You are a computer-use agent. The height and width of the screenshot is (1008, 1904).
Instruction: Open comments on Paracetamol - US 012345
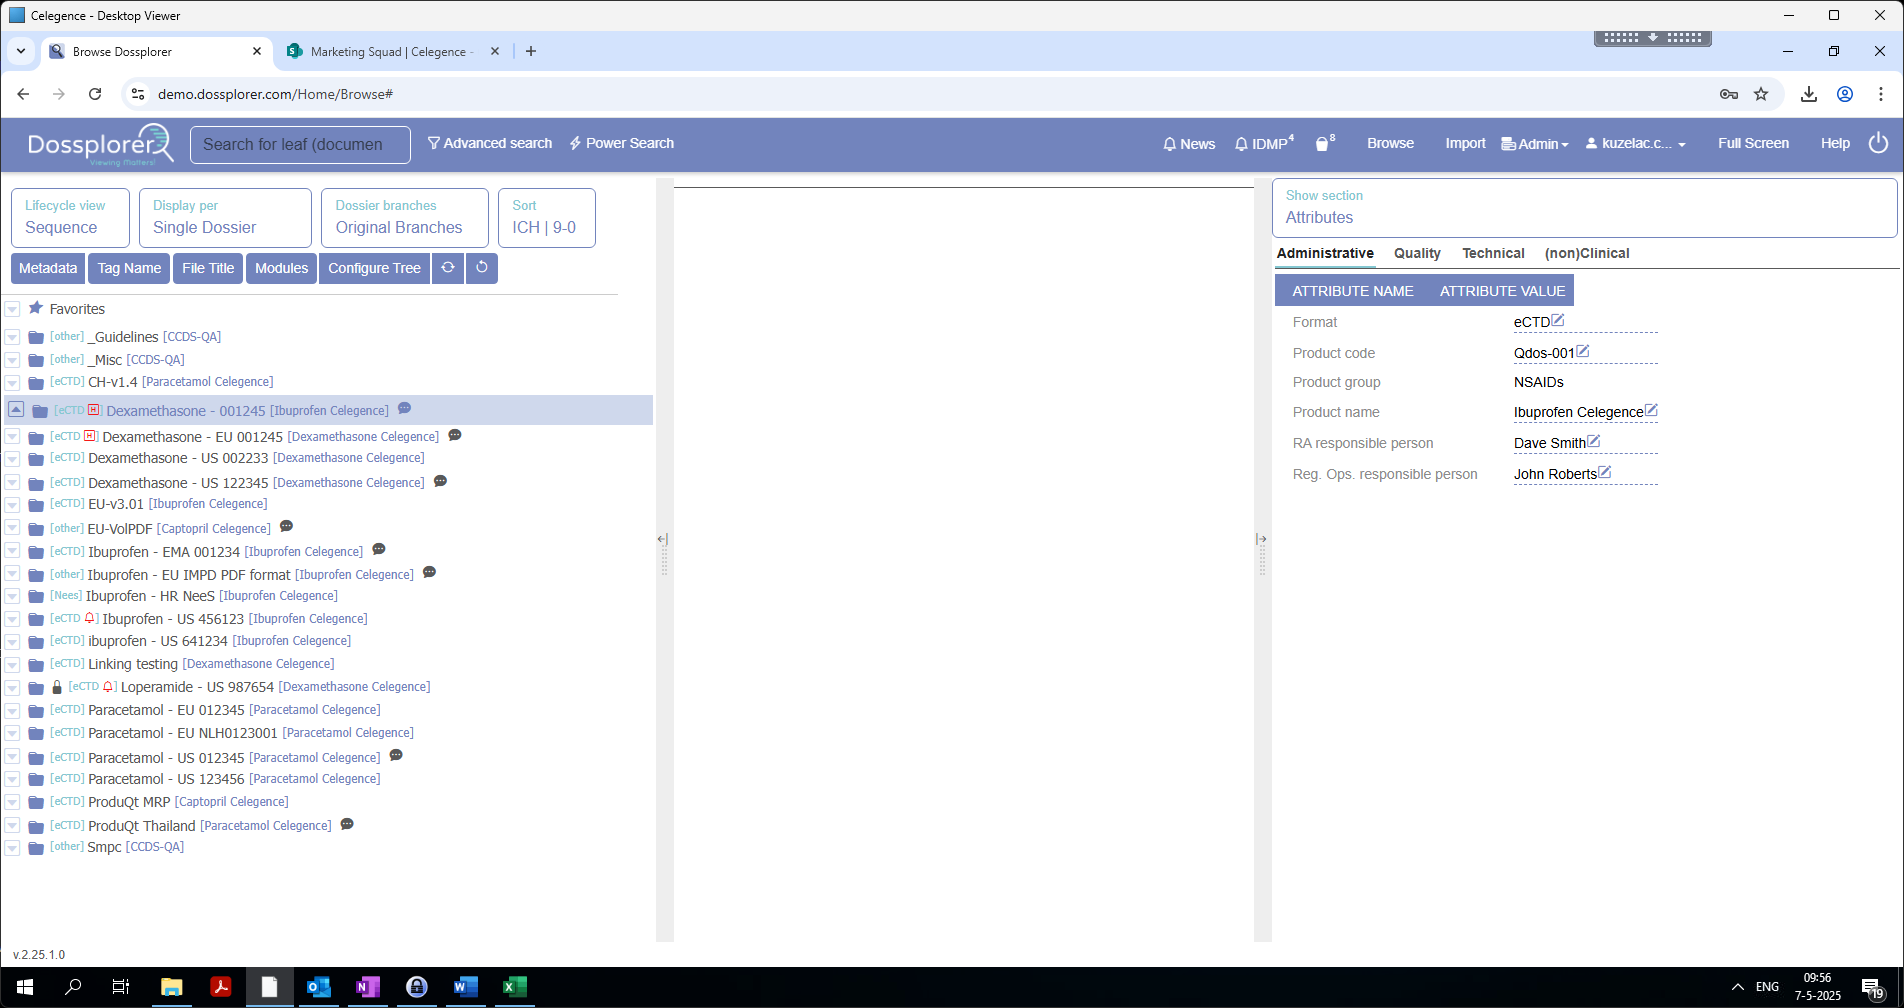coord(396,755)
